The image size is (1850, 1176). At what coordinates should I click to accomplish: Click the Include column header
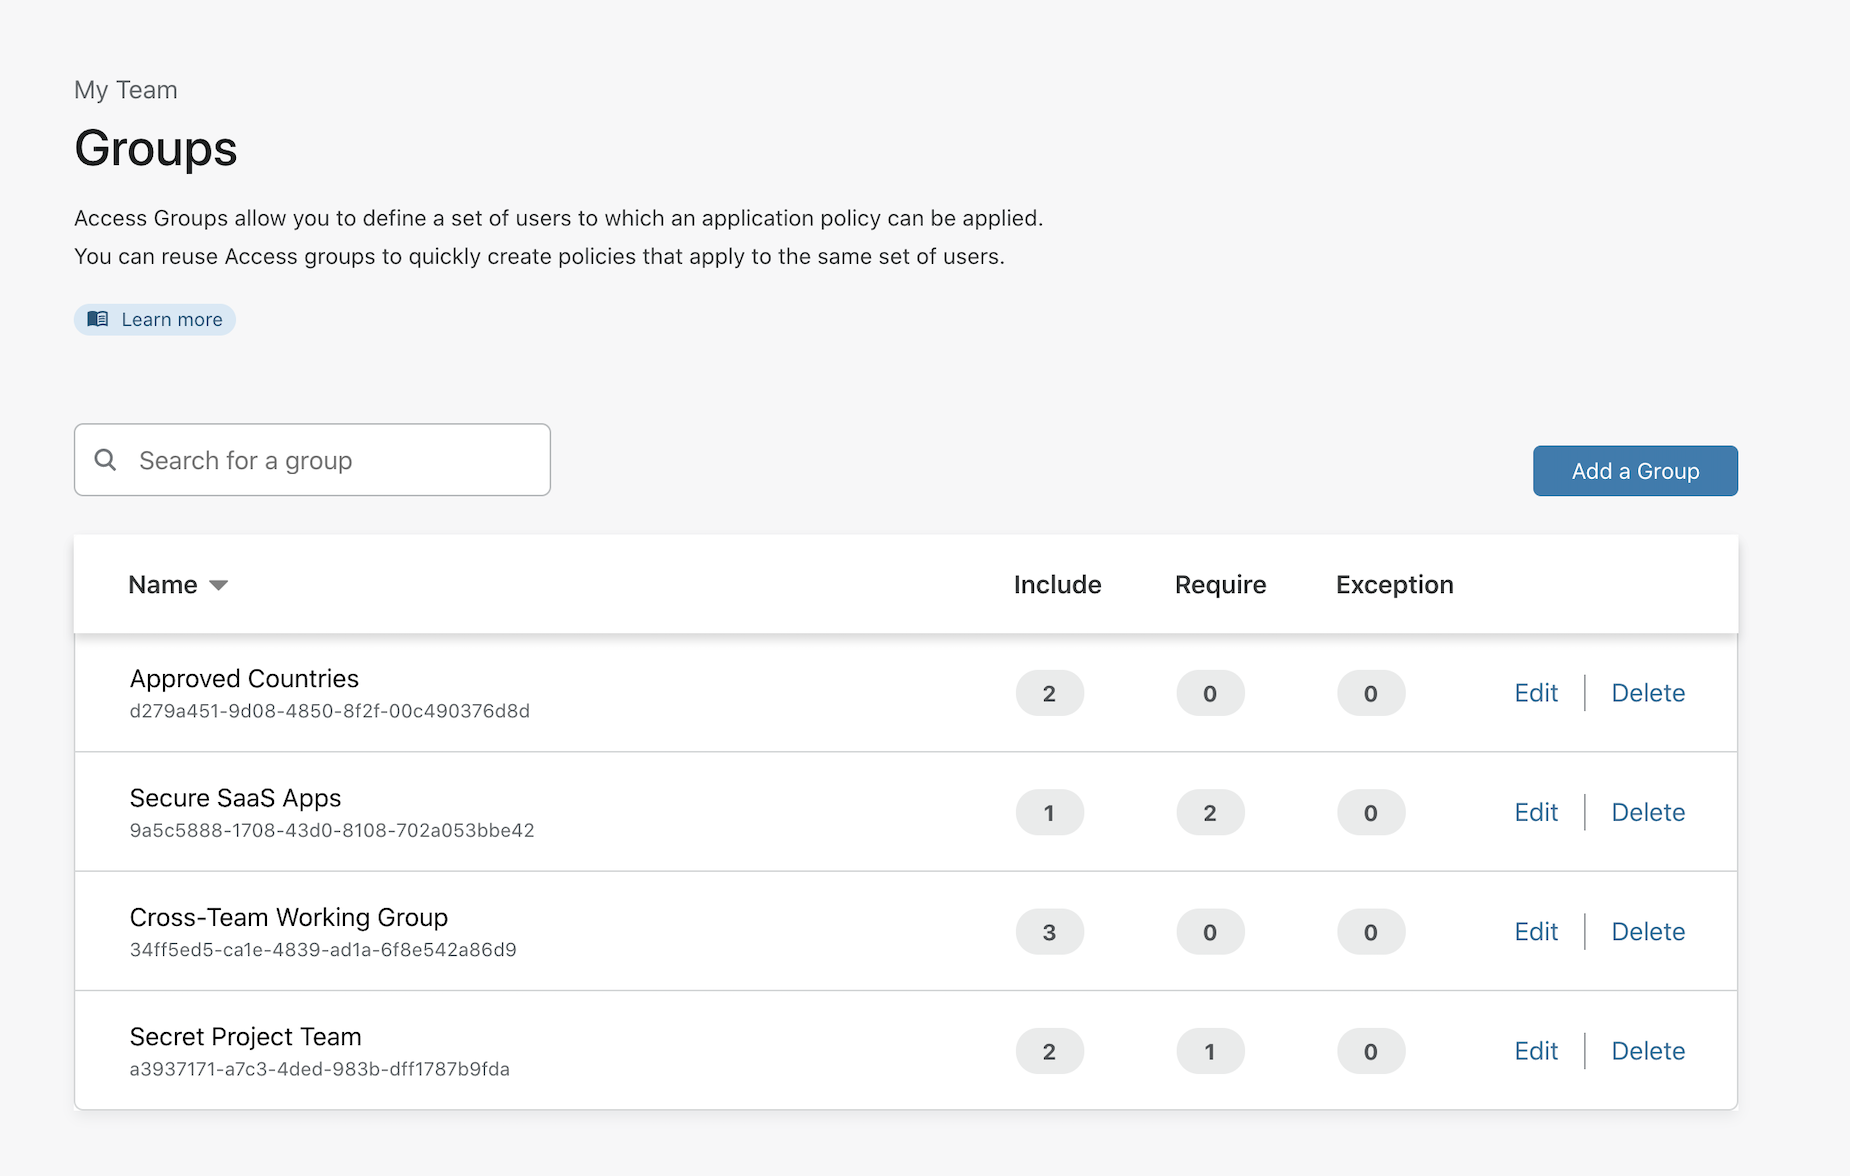(x=1057, y=585)
